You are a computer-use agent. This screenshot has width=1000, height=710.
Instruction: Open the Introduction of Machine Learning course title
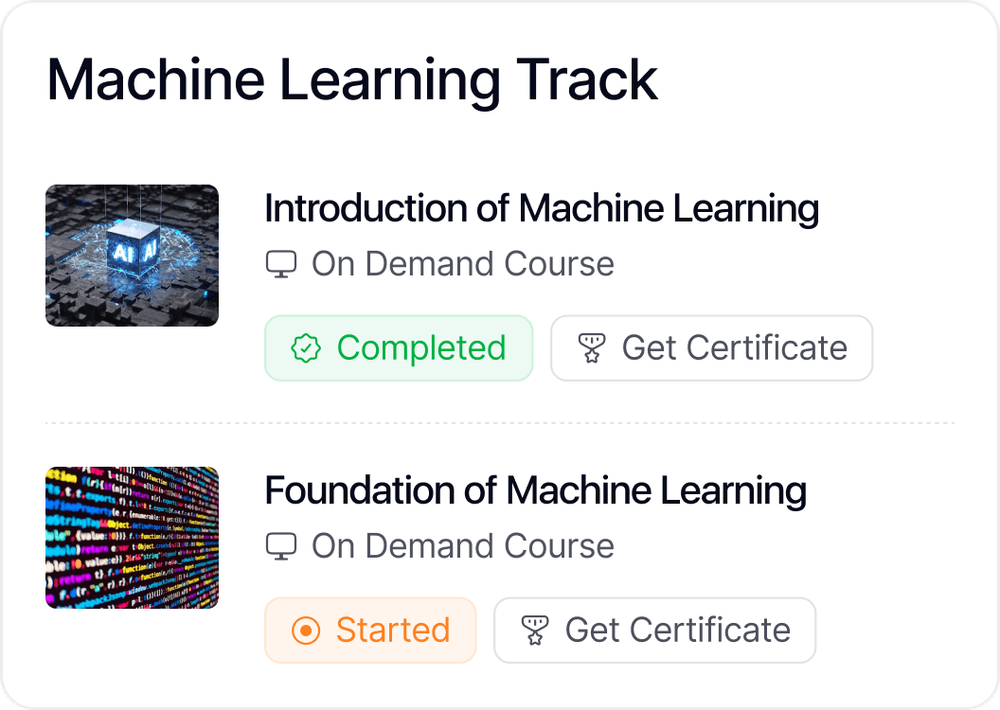point(541,209)
